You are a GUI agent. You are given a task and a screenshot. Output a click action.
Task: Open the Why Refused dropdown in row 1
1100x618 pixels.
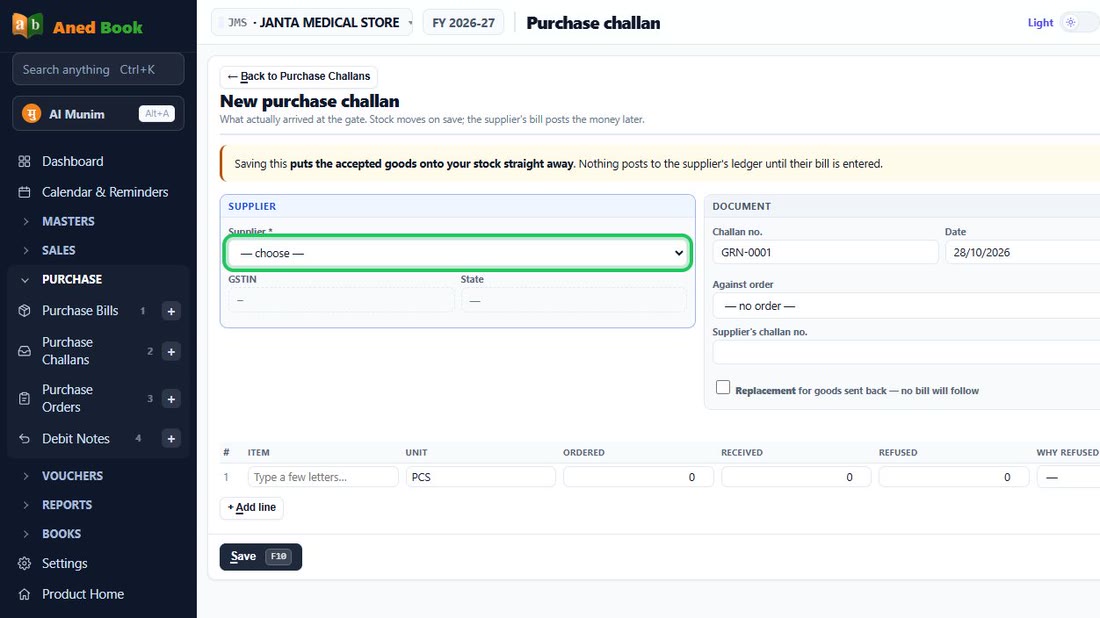[x=1068, y=477]
